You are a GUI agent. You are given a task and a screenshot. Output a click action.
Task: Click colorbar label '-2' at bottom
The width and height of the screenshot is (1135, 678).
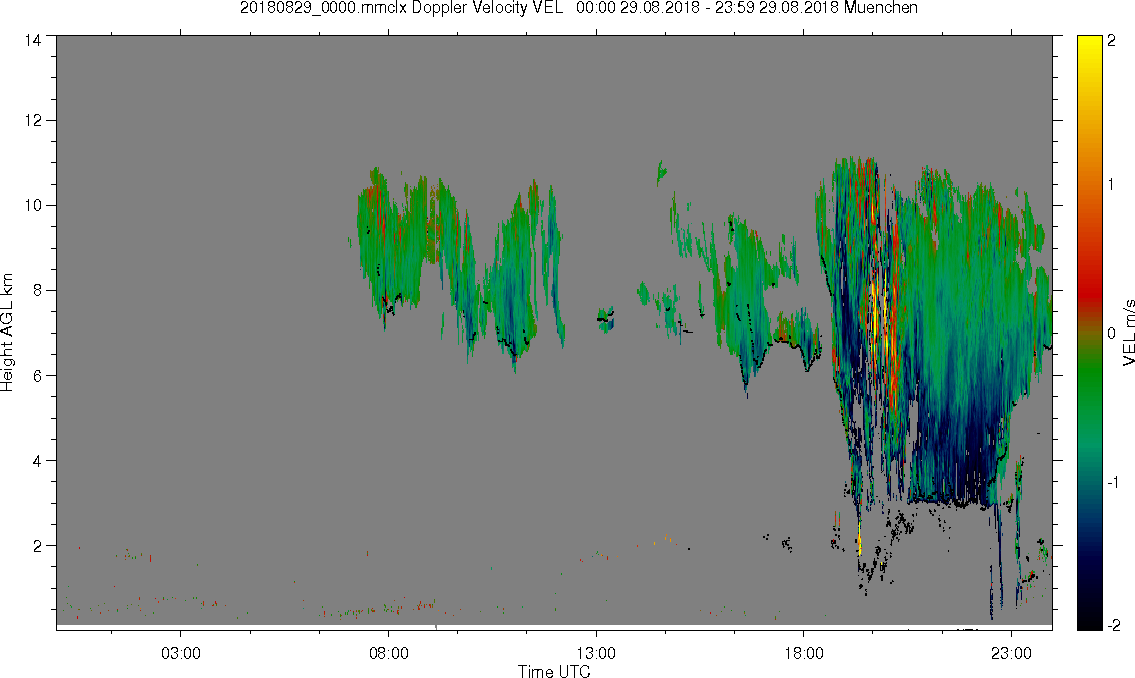tap(1114, 626)
